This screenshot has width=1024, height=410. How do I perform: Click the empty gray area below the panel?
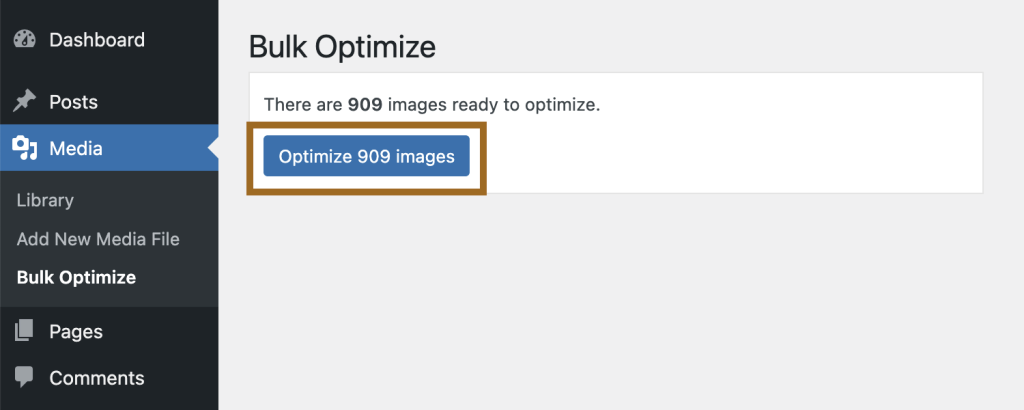620,300
